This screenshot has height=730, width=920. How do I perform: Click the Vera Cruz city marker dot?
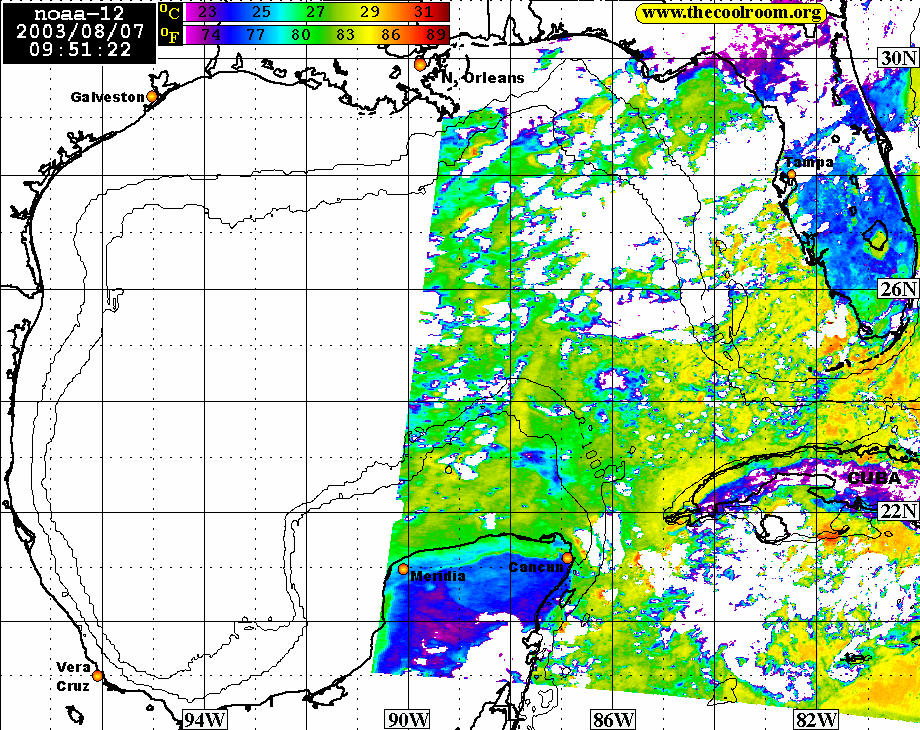tap(97, 675)
